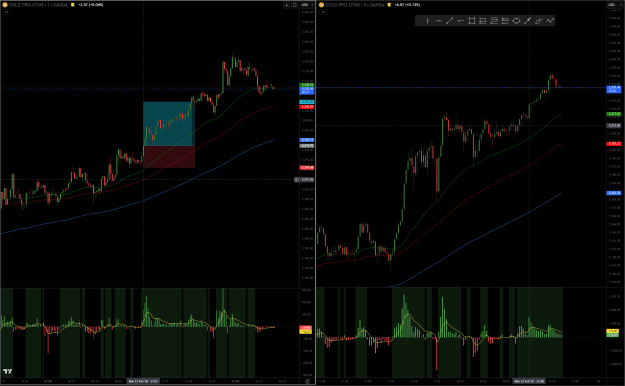Select the brush drawing tool
Image resolution: width=625 pixels, height=386 pixels.
pyautogui.click(x=539, y=21)
